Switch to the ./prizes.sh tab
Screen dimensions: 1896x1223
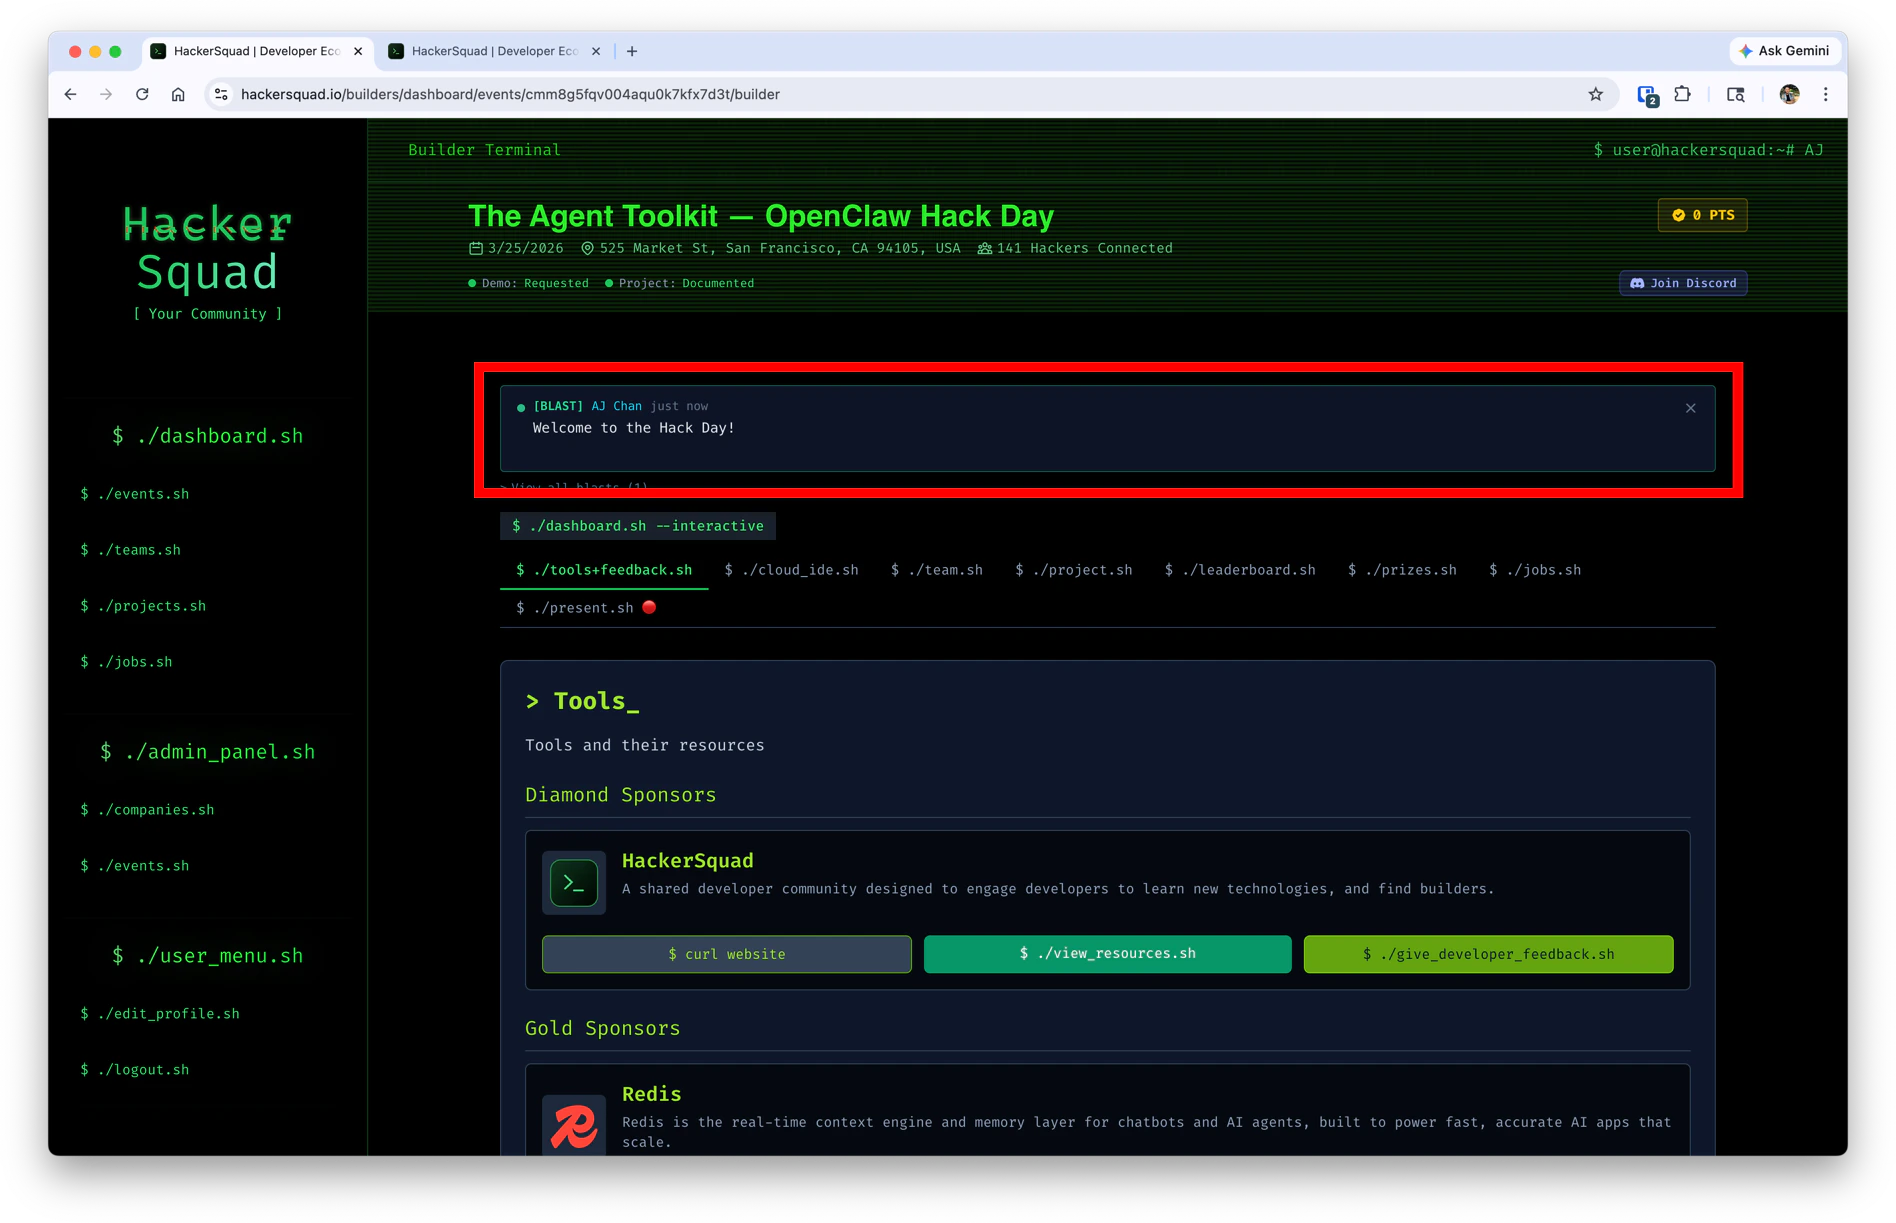(x=1401, y=570)
